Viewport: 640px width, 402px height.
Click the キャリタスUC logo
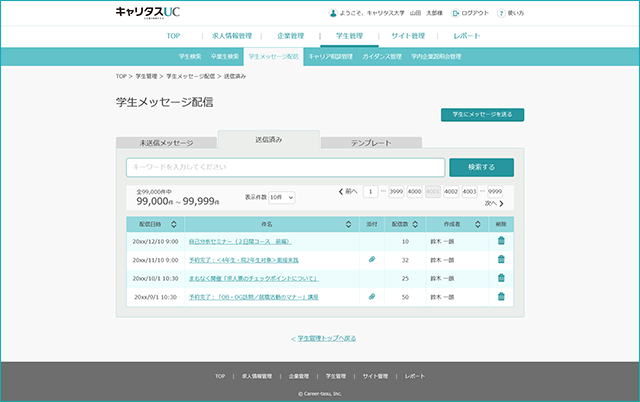[148, 13]
